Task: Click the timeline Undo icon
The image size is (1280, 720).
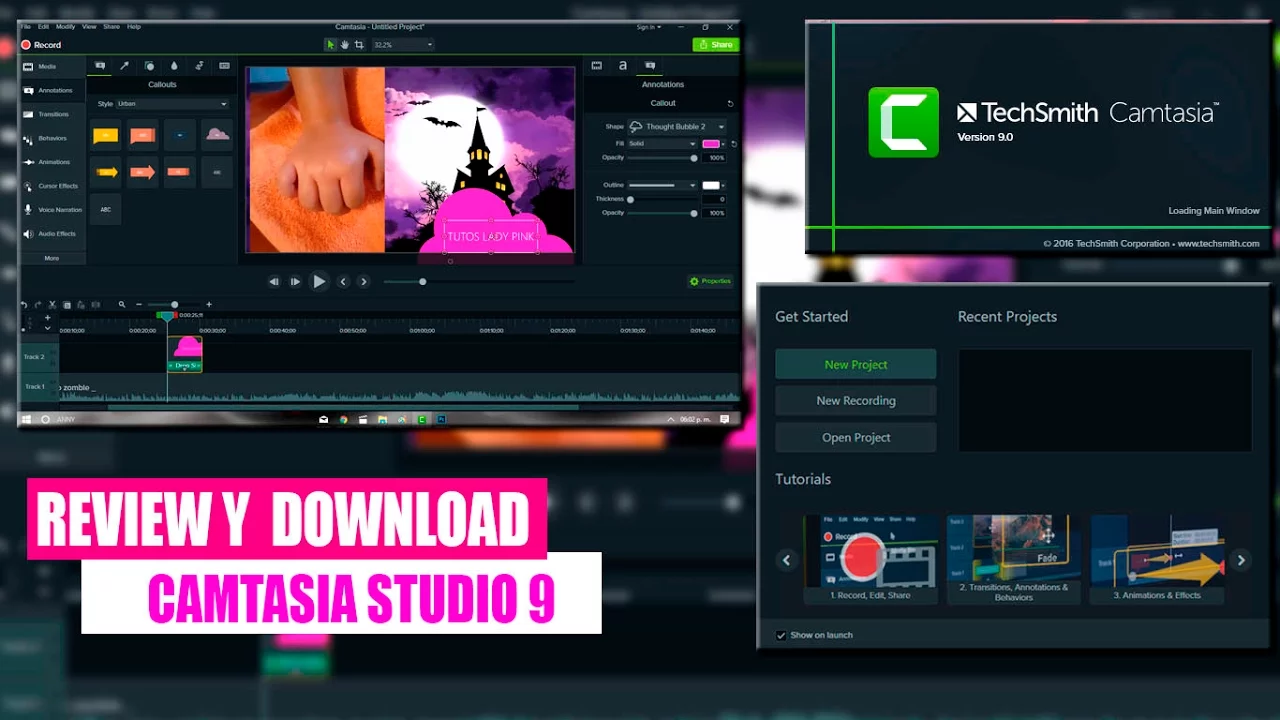Action: 24,304
